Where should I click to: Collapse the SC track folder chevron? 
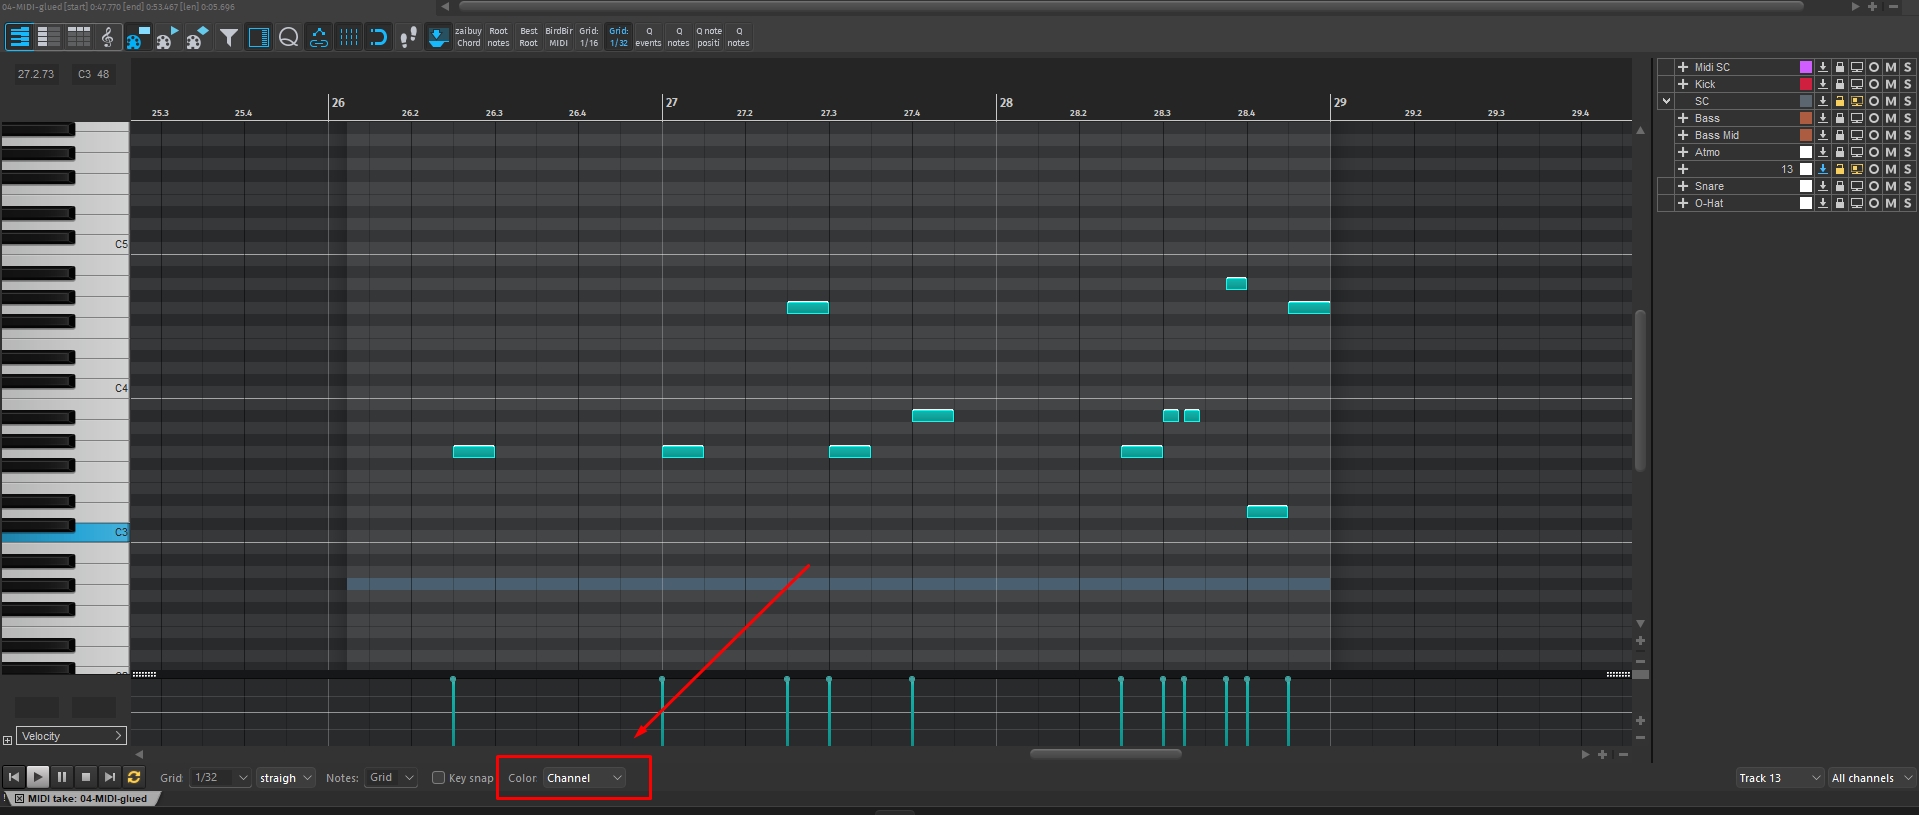pos(1666,101)
